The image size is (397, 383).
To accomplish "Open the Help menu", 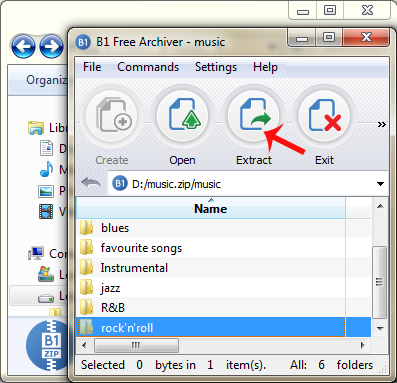I will [x=265, y=67].
